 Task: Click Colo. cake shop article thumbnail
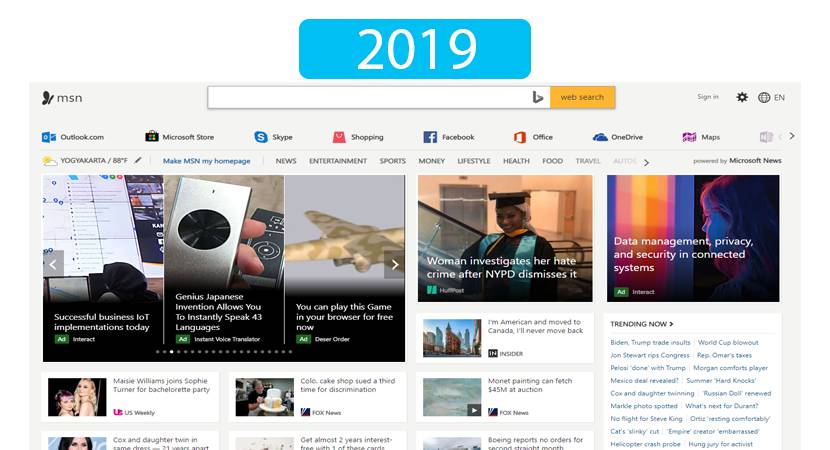pos(265,397)
